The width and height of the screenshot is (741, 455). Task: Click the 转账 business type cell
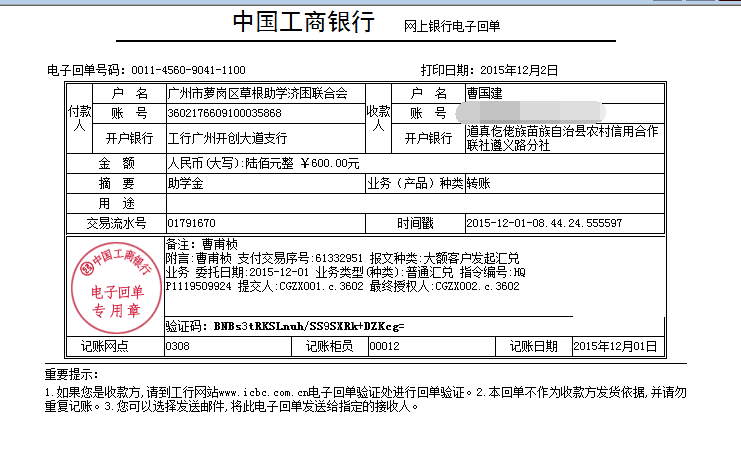click(x=565, y=183)
